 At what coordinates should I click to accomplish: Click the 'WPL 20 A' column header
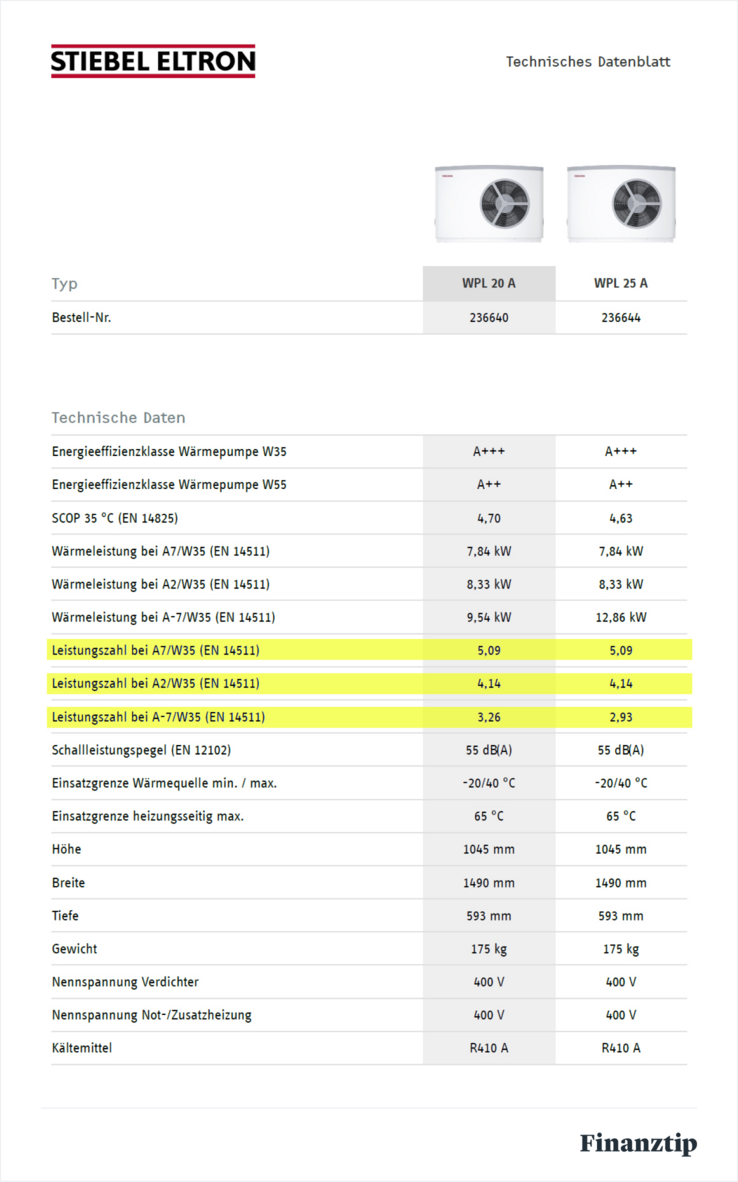tap(489, 283)
